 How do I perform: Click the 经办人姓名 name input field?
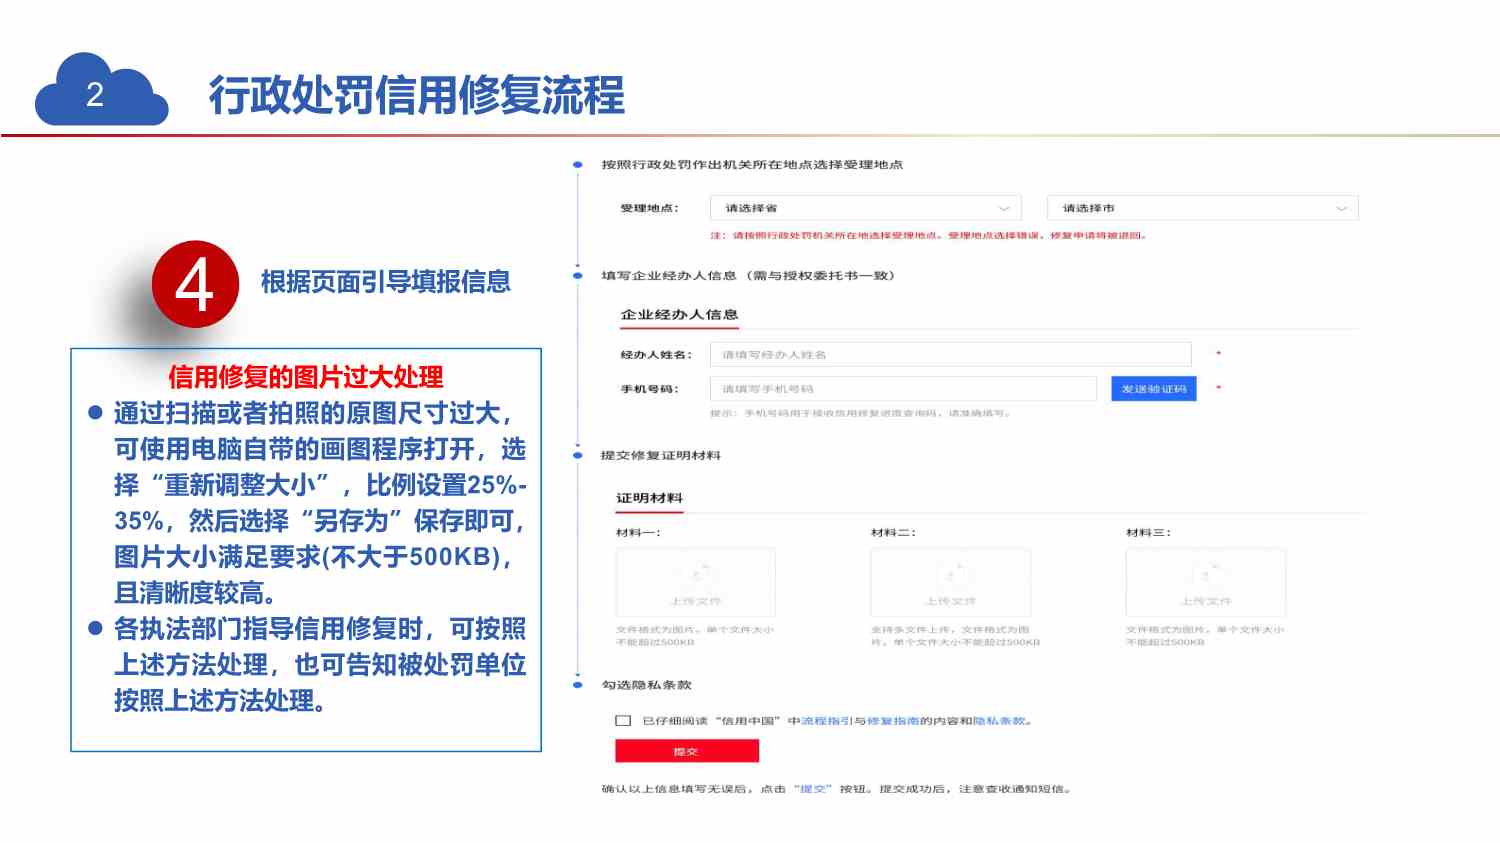950,354
